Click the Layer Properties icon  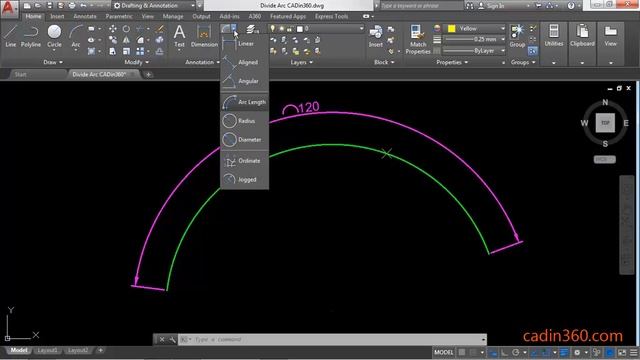tap(252, 29)
